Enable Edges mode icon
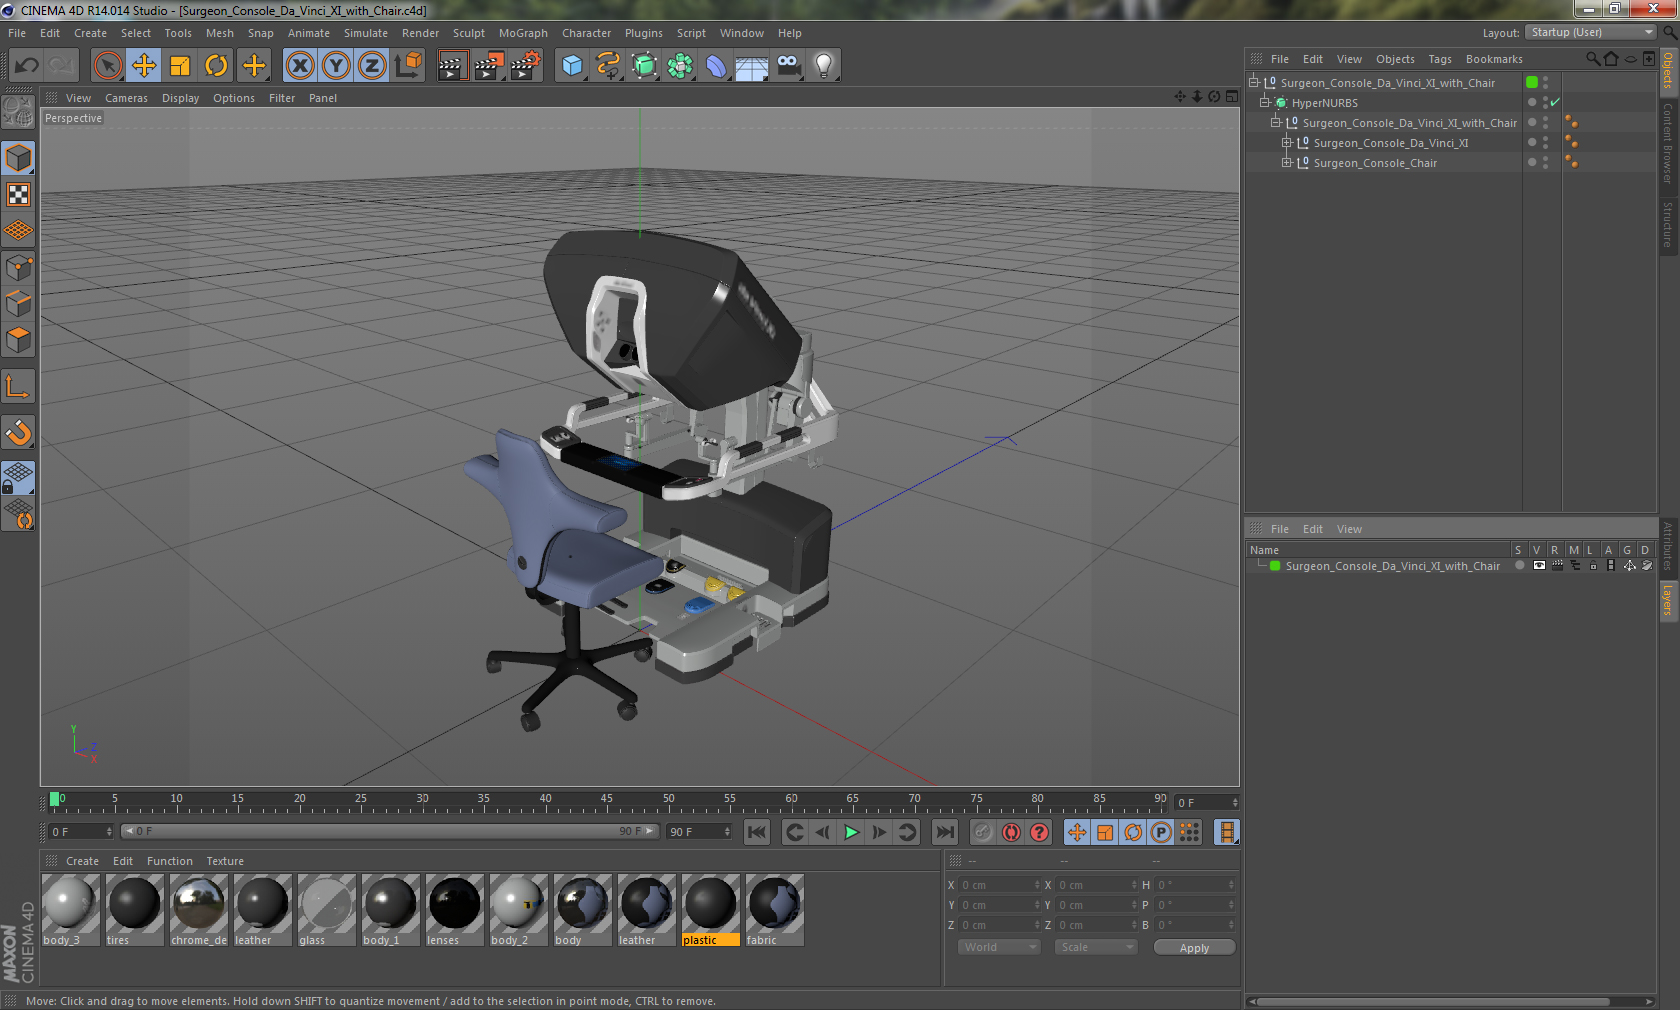 (x=18, y=303)
